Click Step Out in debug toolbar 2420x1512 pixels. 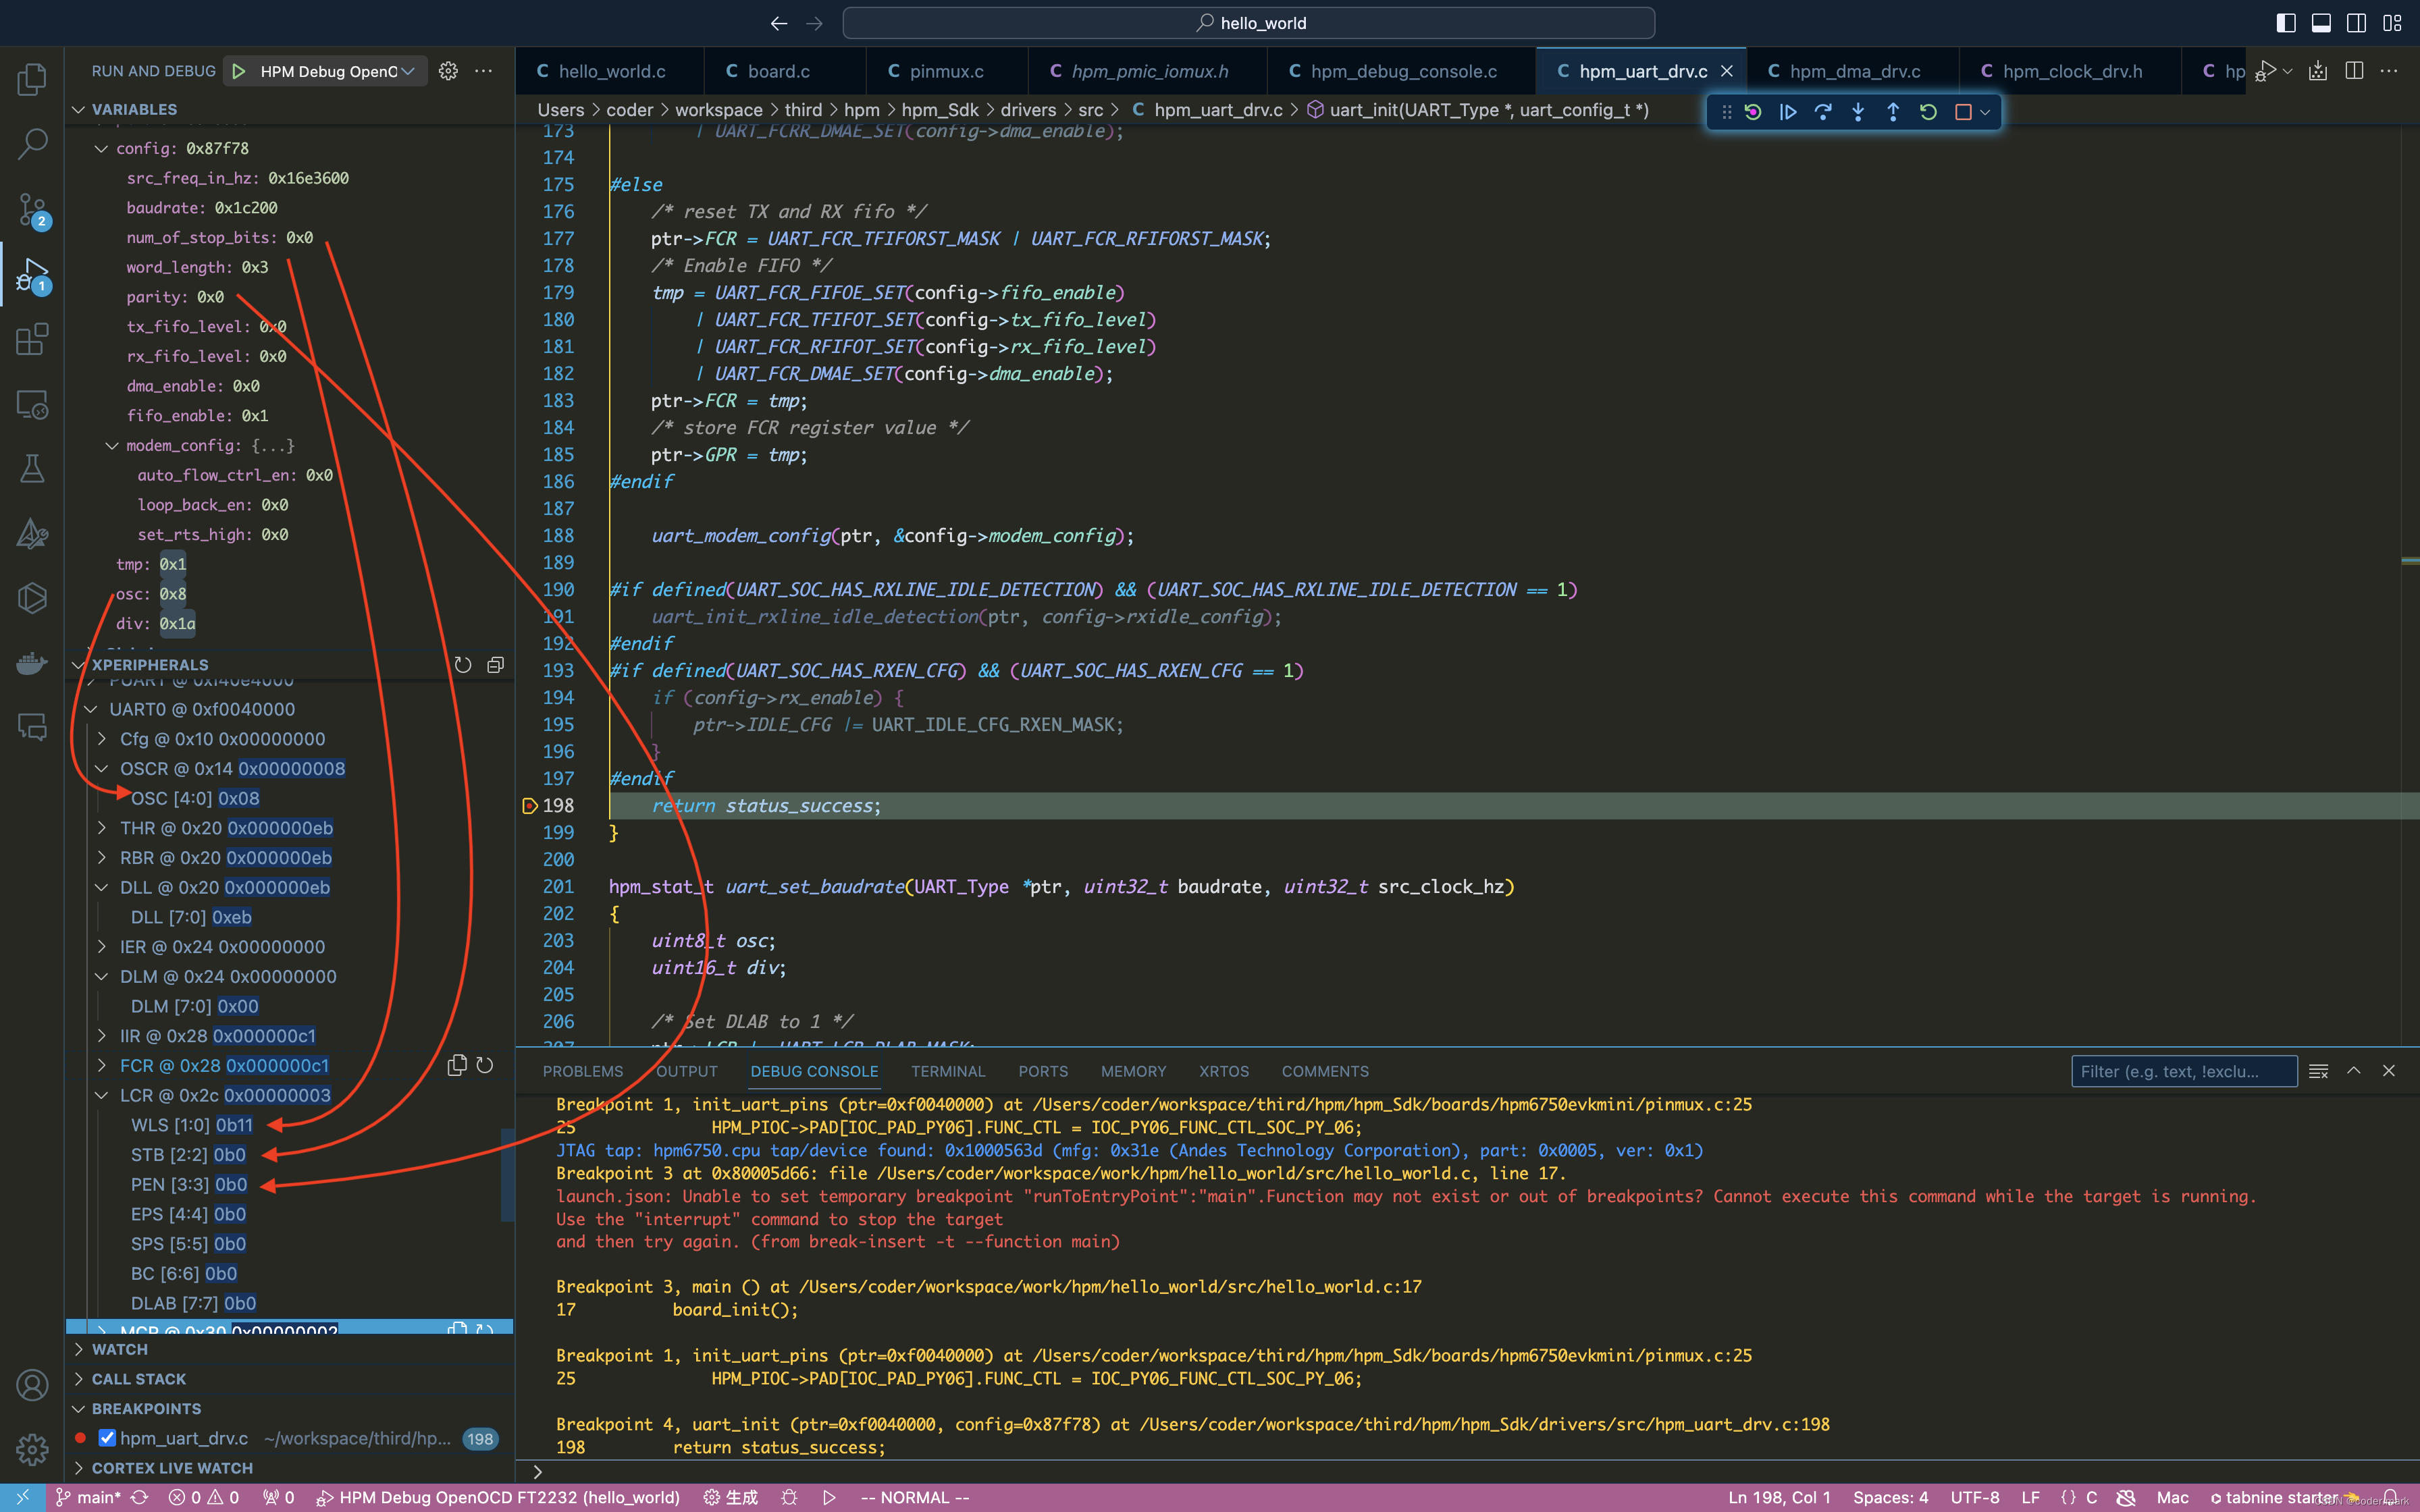[x=1893, y=112]
